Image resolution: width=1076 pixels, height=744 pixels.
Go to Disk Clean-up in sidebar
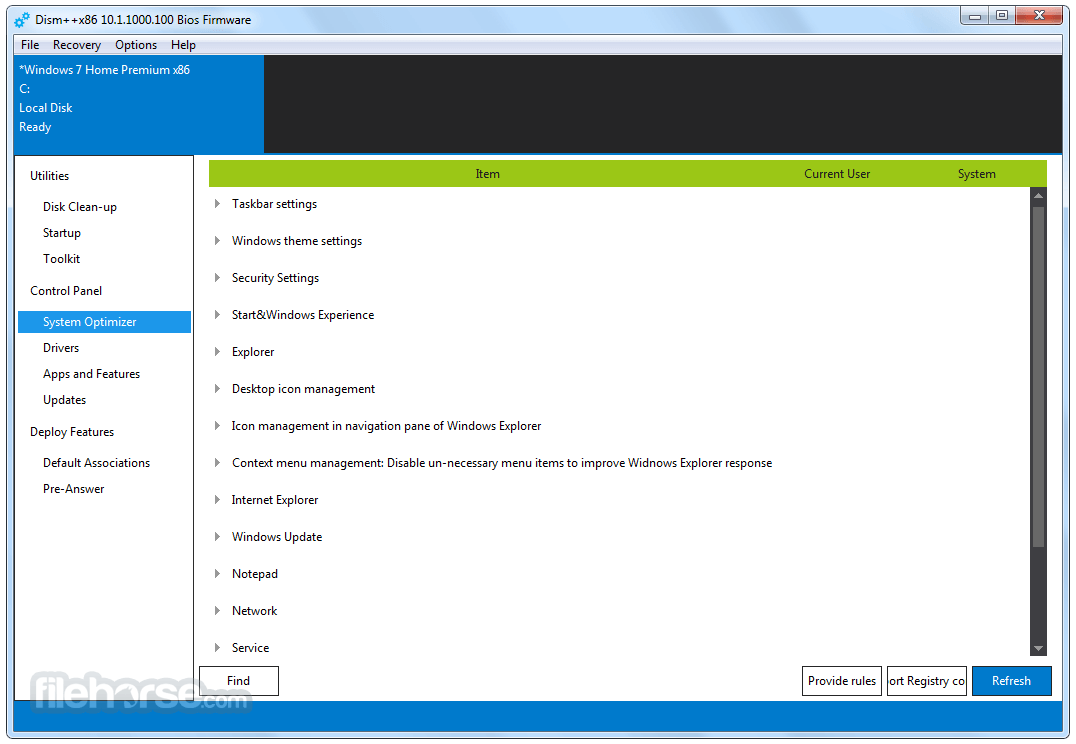[x=80, y=207]
